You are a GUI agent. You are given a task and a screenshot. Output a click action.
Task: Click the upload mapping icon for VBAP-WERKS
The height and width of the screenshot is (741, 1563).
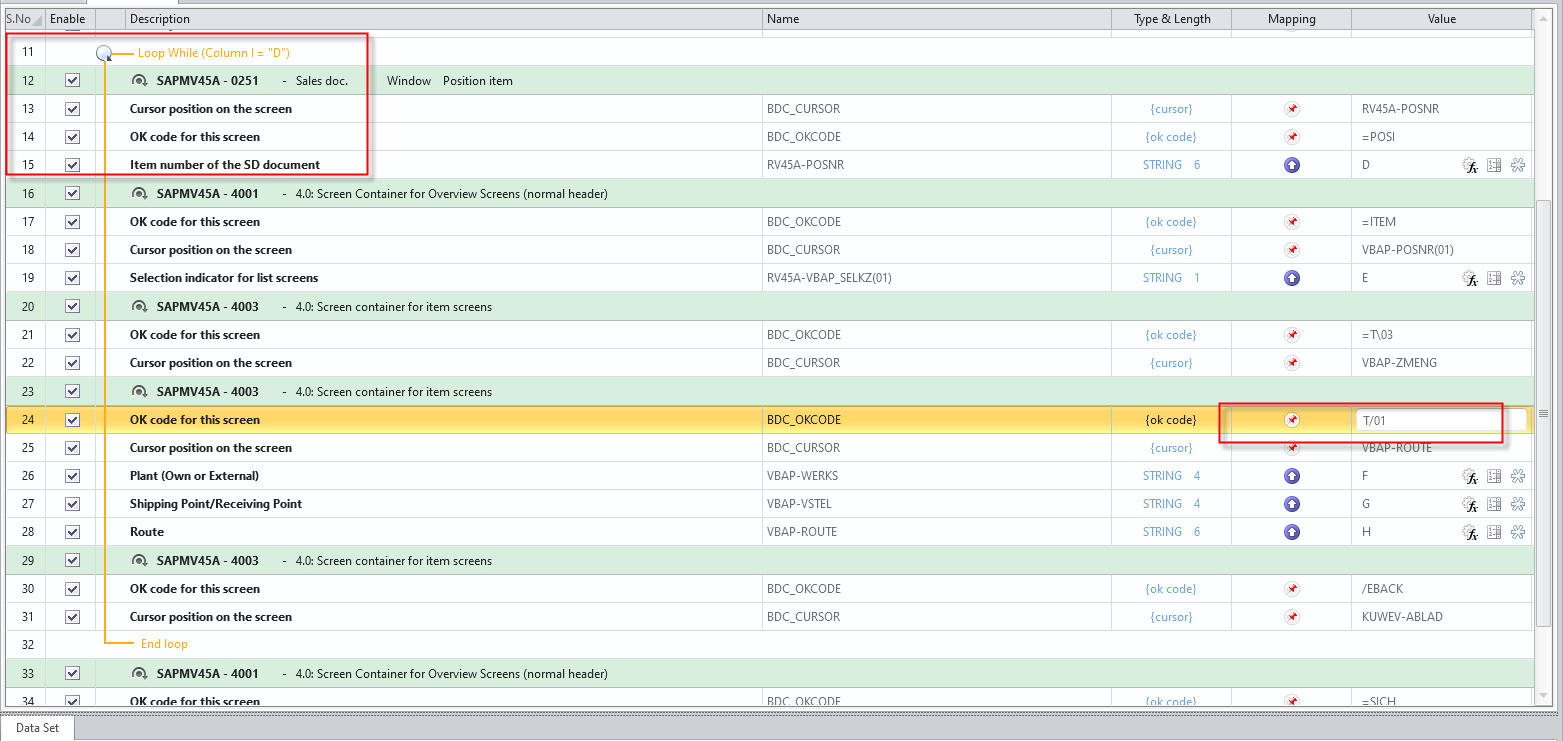pyautogui.click(x=1292, y=476)
